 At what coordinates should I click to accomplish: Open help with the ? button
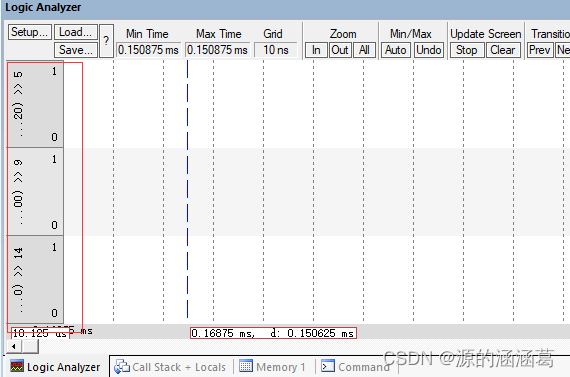pos(106,41)
